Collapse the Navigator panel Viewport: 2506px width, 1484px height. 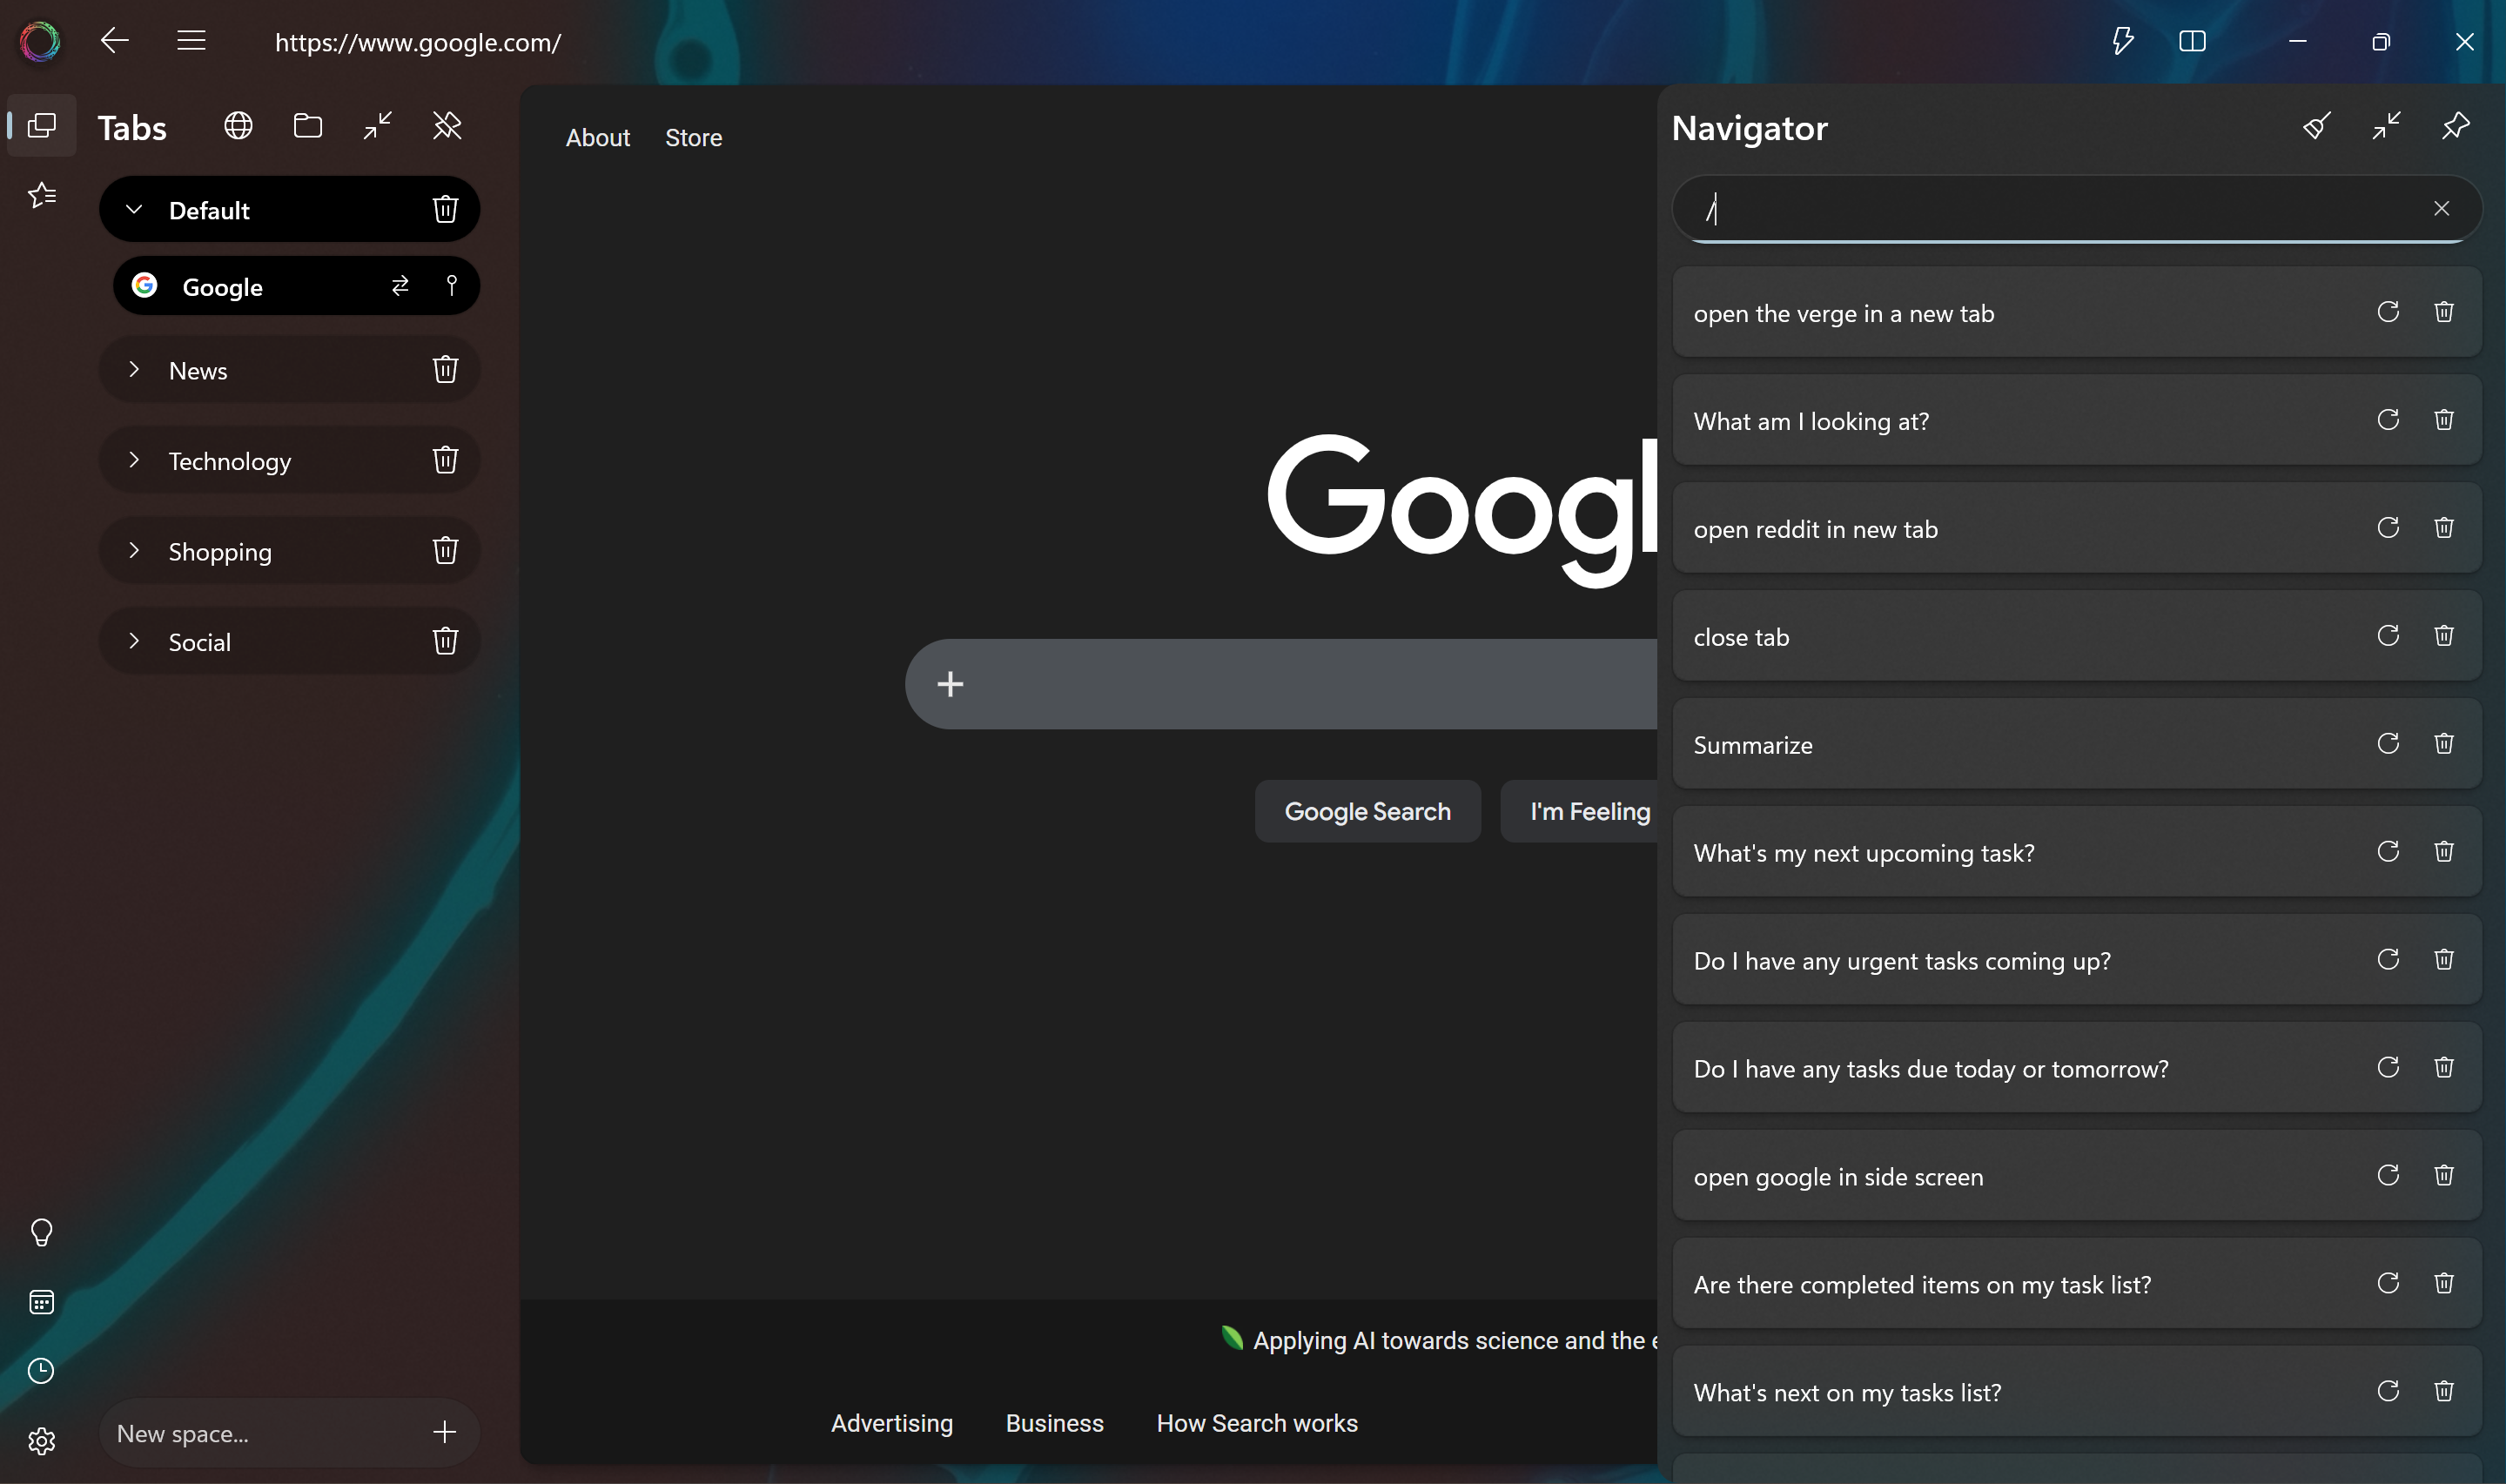pyautogui.click(x=2386, y=126)
